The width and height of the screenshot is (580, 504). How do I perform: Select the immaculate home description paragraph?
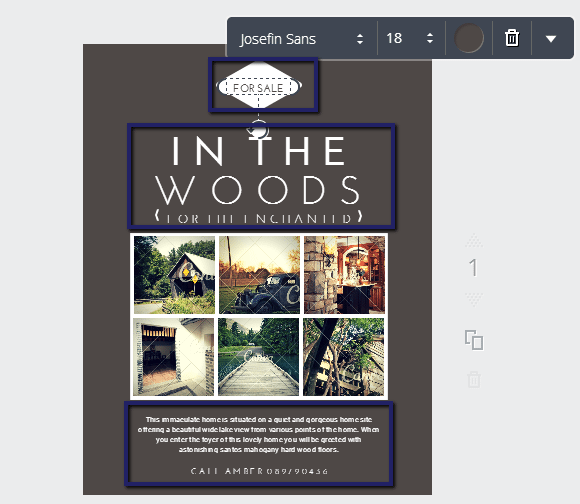[259, 434]
